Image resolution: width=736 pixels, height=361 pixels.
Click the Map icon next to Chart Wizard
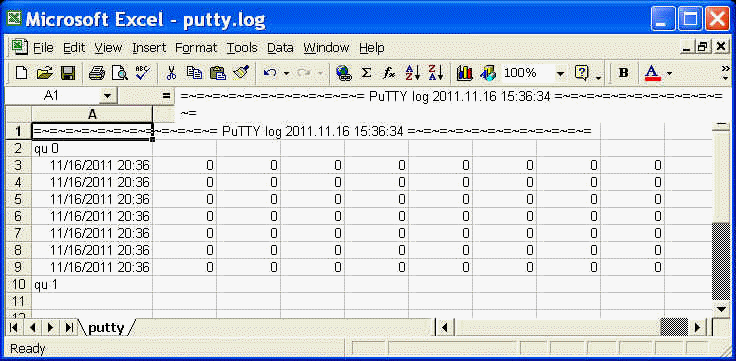click(488, 73)
